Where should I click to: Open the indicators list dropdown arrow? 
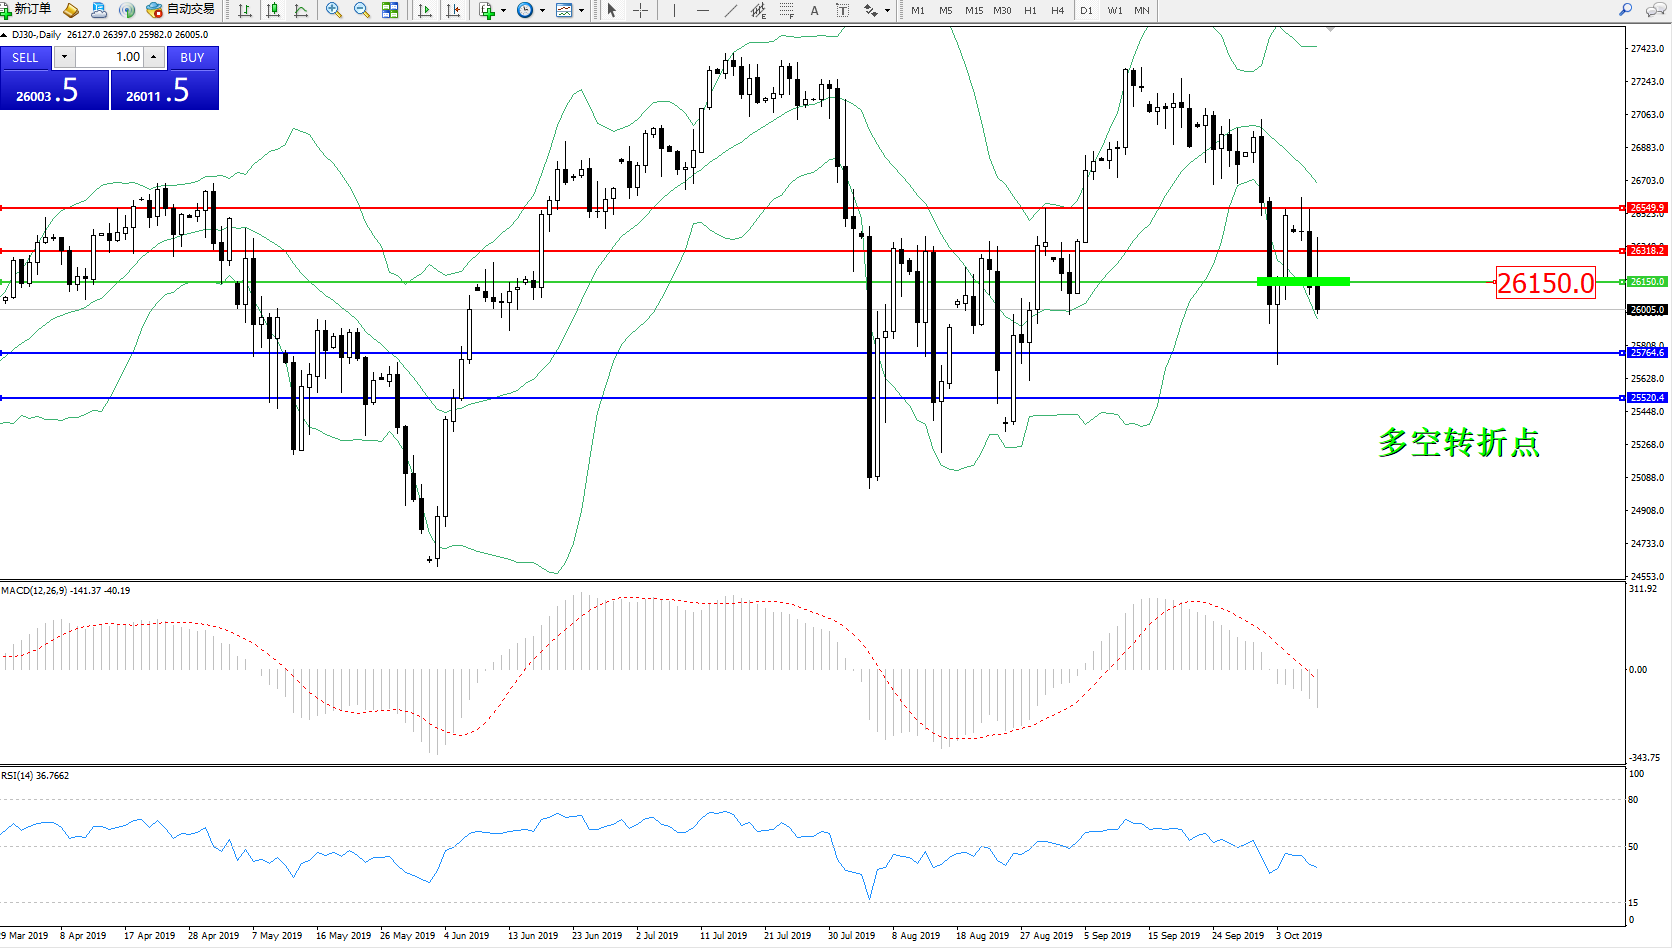click(x=503, y=11)
